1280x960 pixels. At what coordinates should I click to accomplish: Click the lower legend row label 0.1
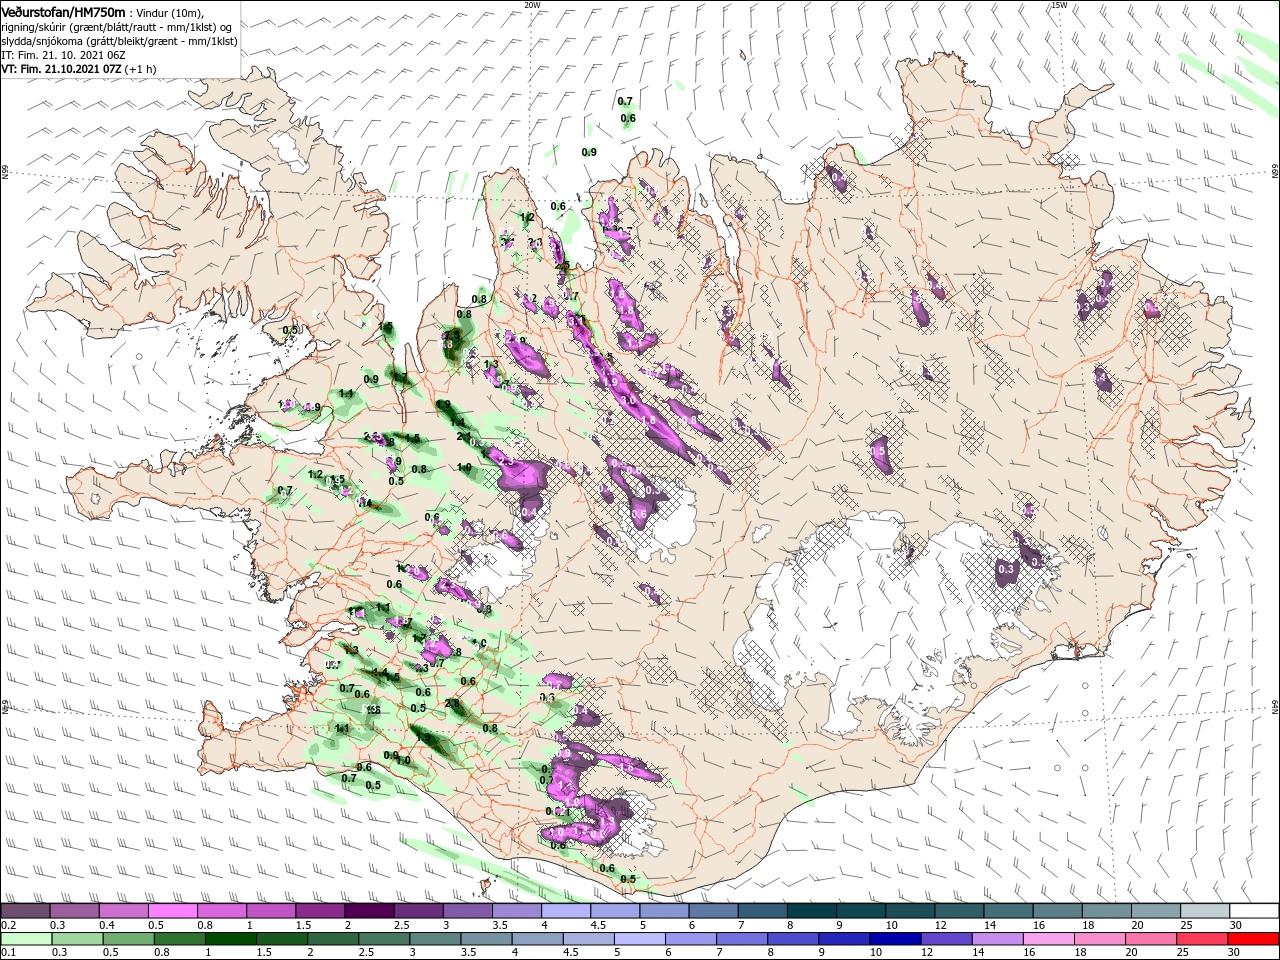(x=8, y=953)
